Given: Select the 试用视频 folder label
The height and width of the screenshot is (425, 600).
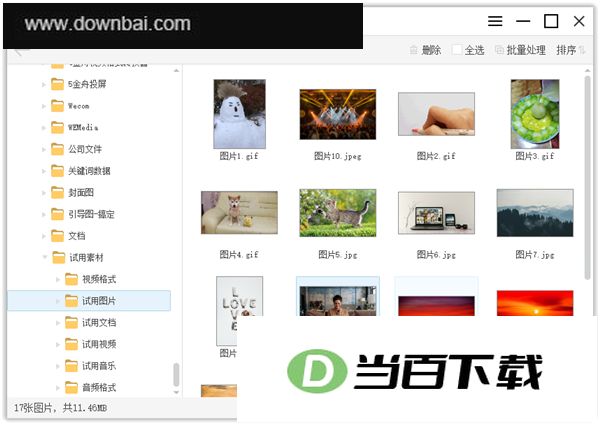Looking at the screenshot, I should click(99, 344).
